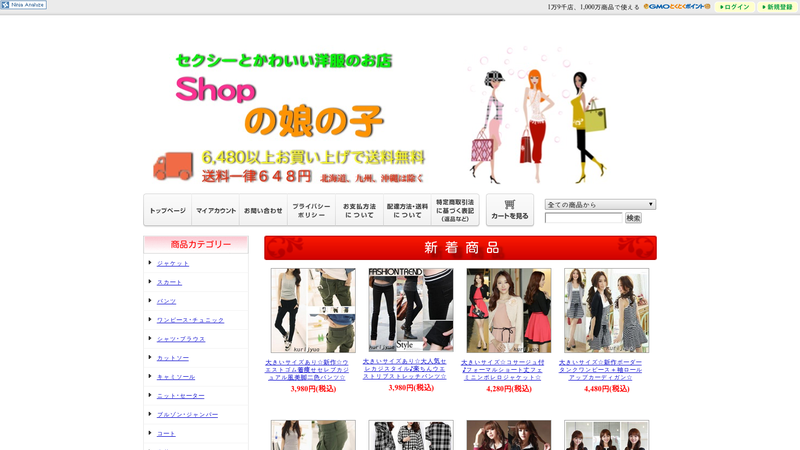Click the arrow bullet beside コート
800x450 pixels.
150,433
